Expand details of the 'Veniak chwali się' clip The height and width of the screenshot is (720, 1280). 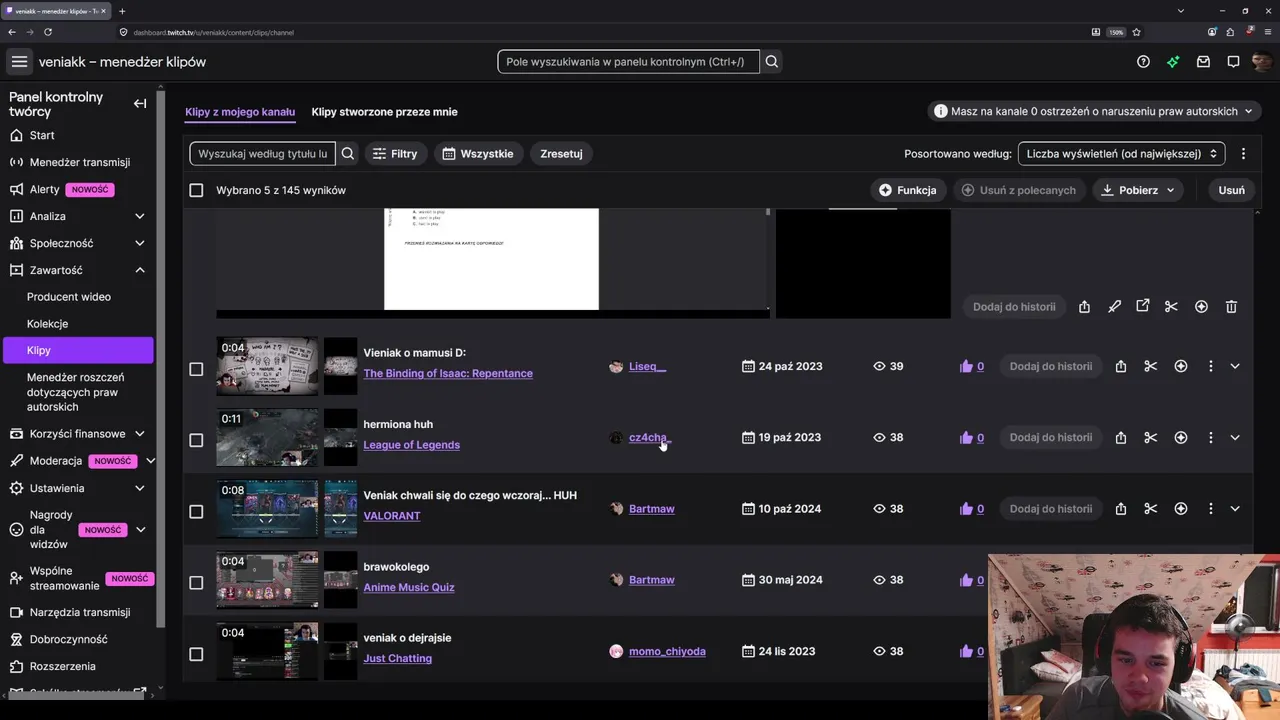click(x=1235, y=509)
